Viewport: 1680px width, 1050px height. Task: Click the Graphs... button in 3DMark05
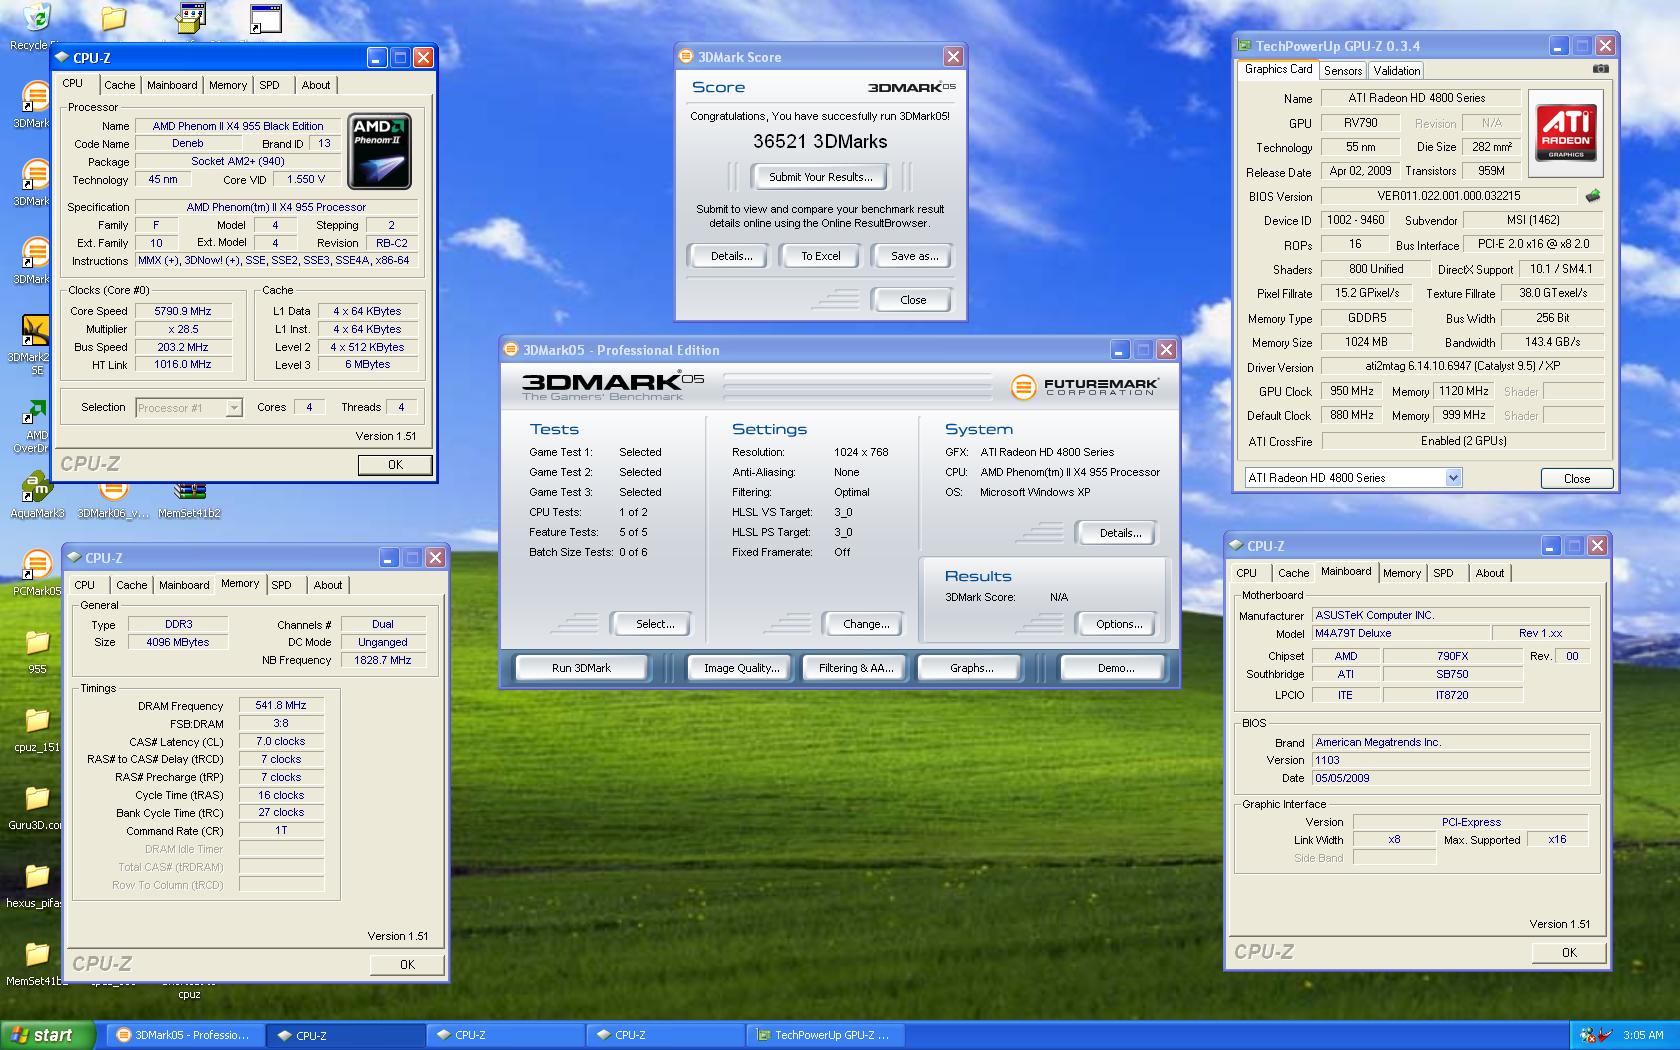click(971, 668)
